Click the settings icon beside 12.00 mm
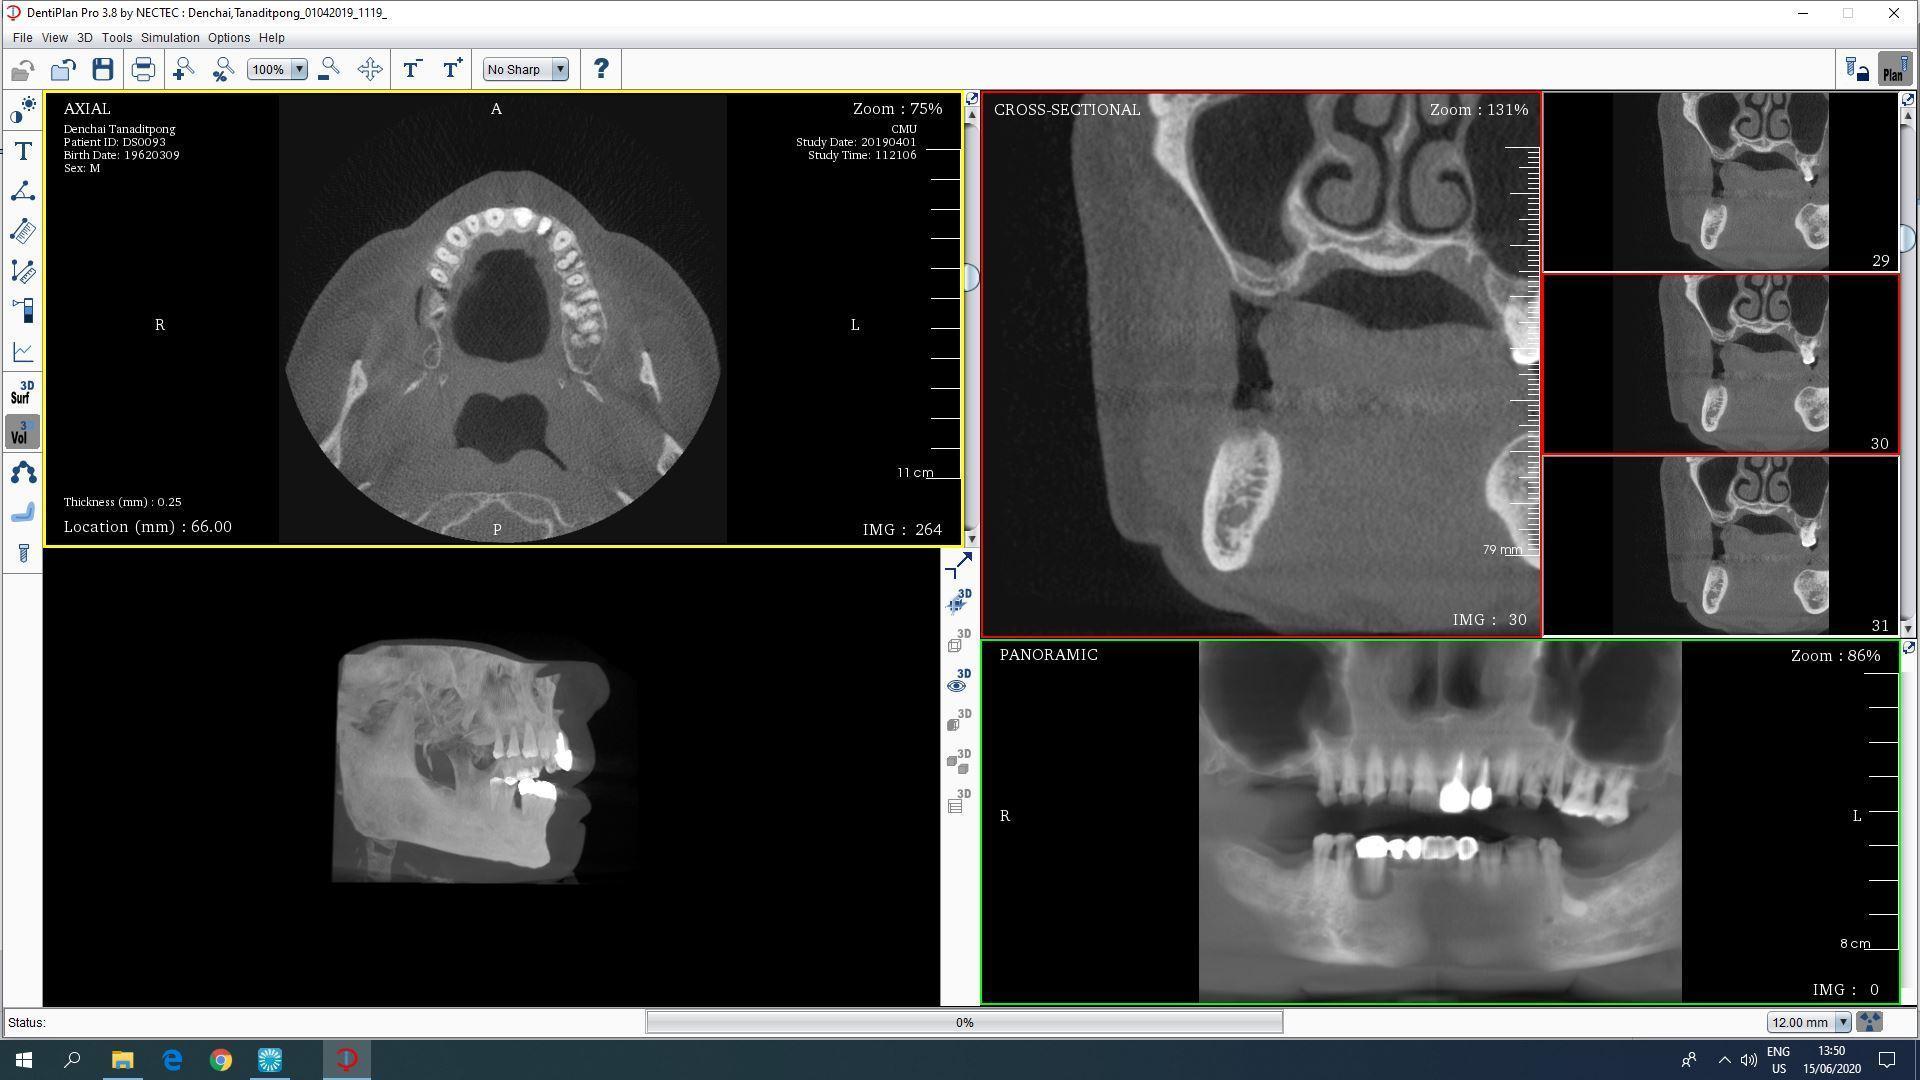Image resolution: width=1920 pixels, height=1080 pixels. (x=1869, y=1022)
